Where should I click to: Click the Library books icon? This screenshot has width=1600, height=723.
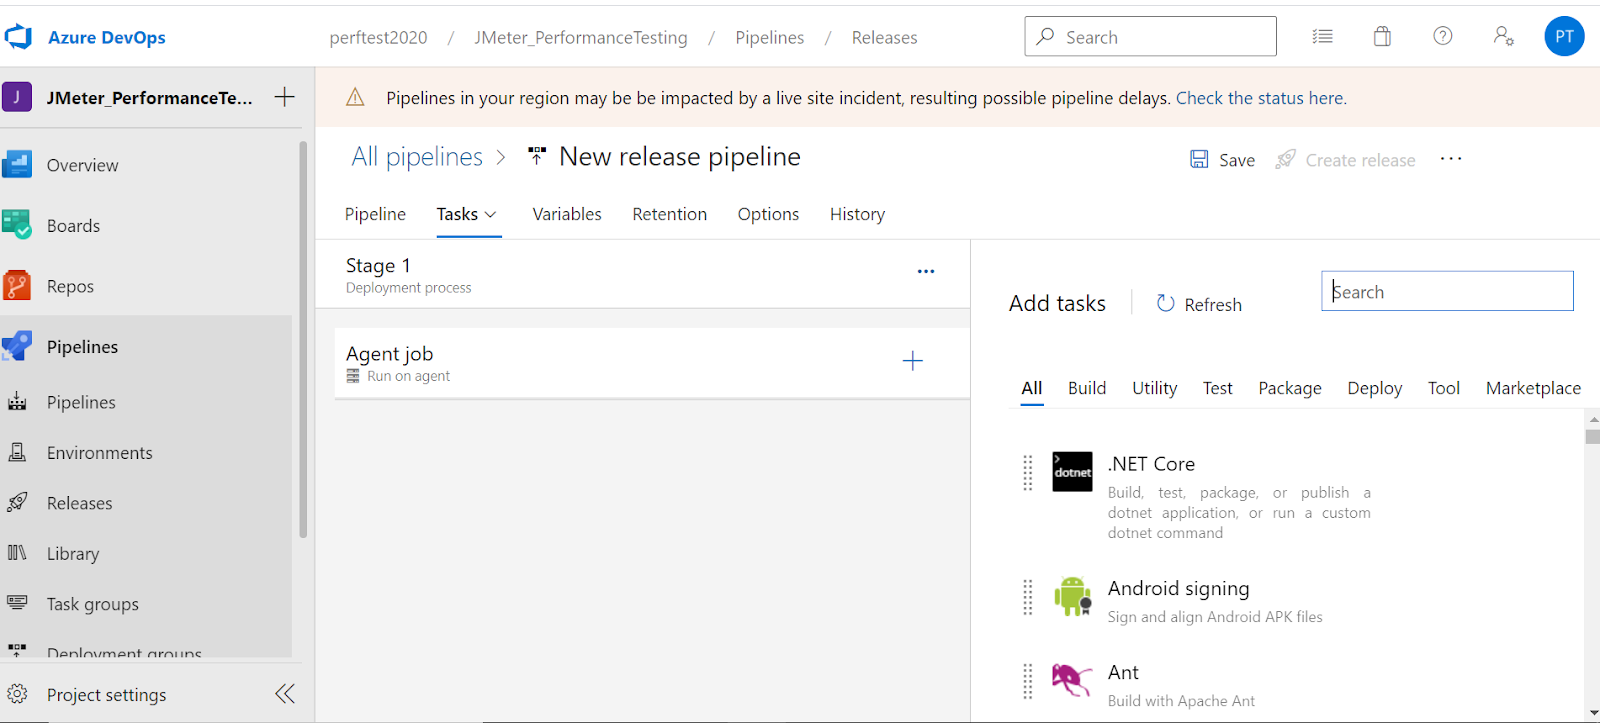click(17, 553)
